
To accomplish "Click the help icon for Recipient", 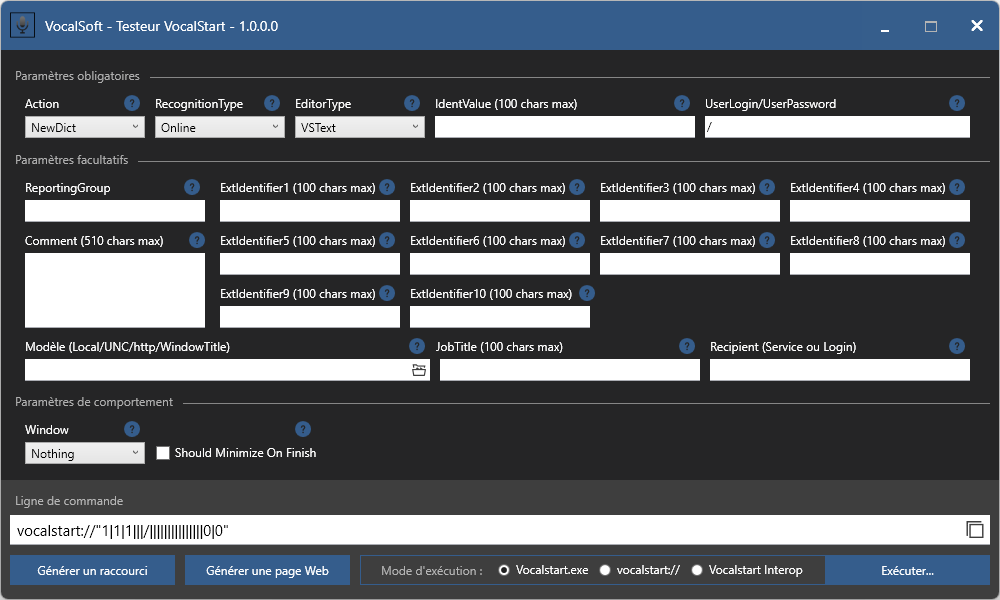I will click(x=957, y=346).
